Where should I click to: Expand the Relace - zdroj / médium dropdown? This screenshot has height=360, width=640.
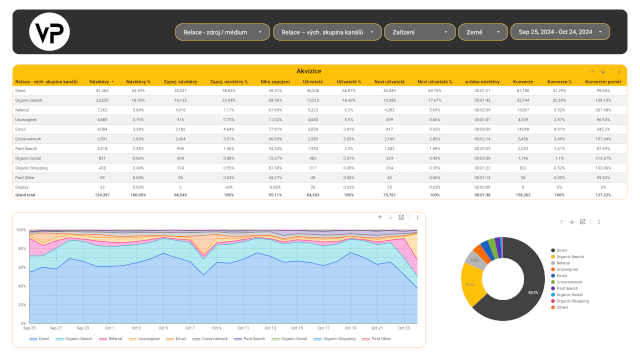[x=222, y=32]
